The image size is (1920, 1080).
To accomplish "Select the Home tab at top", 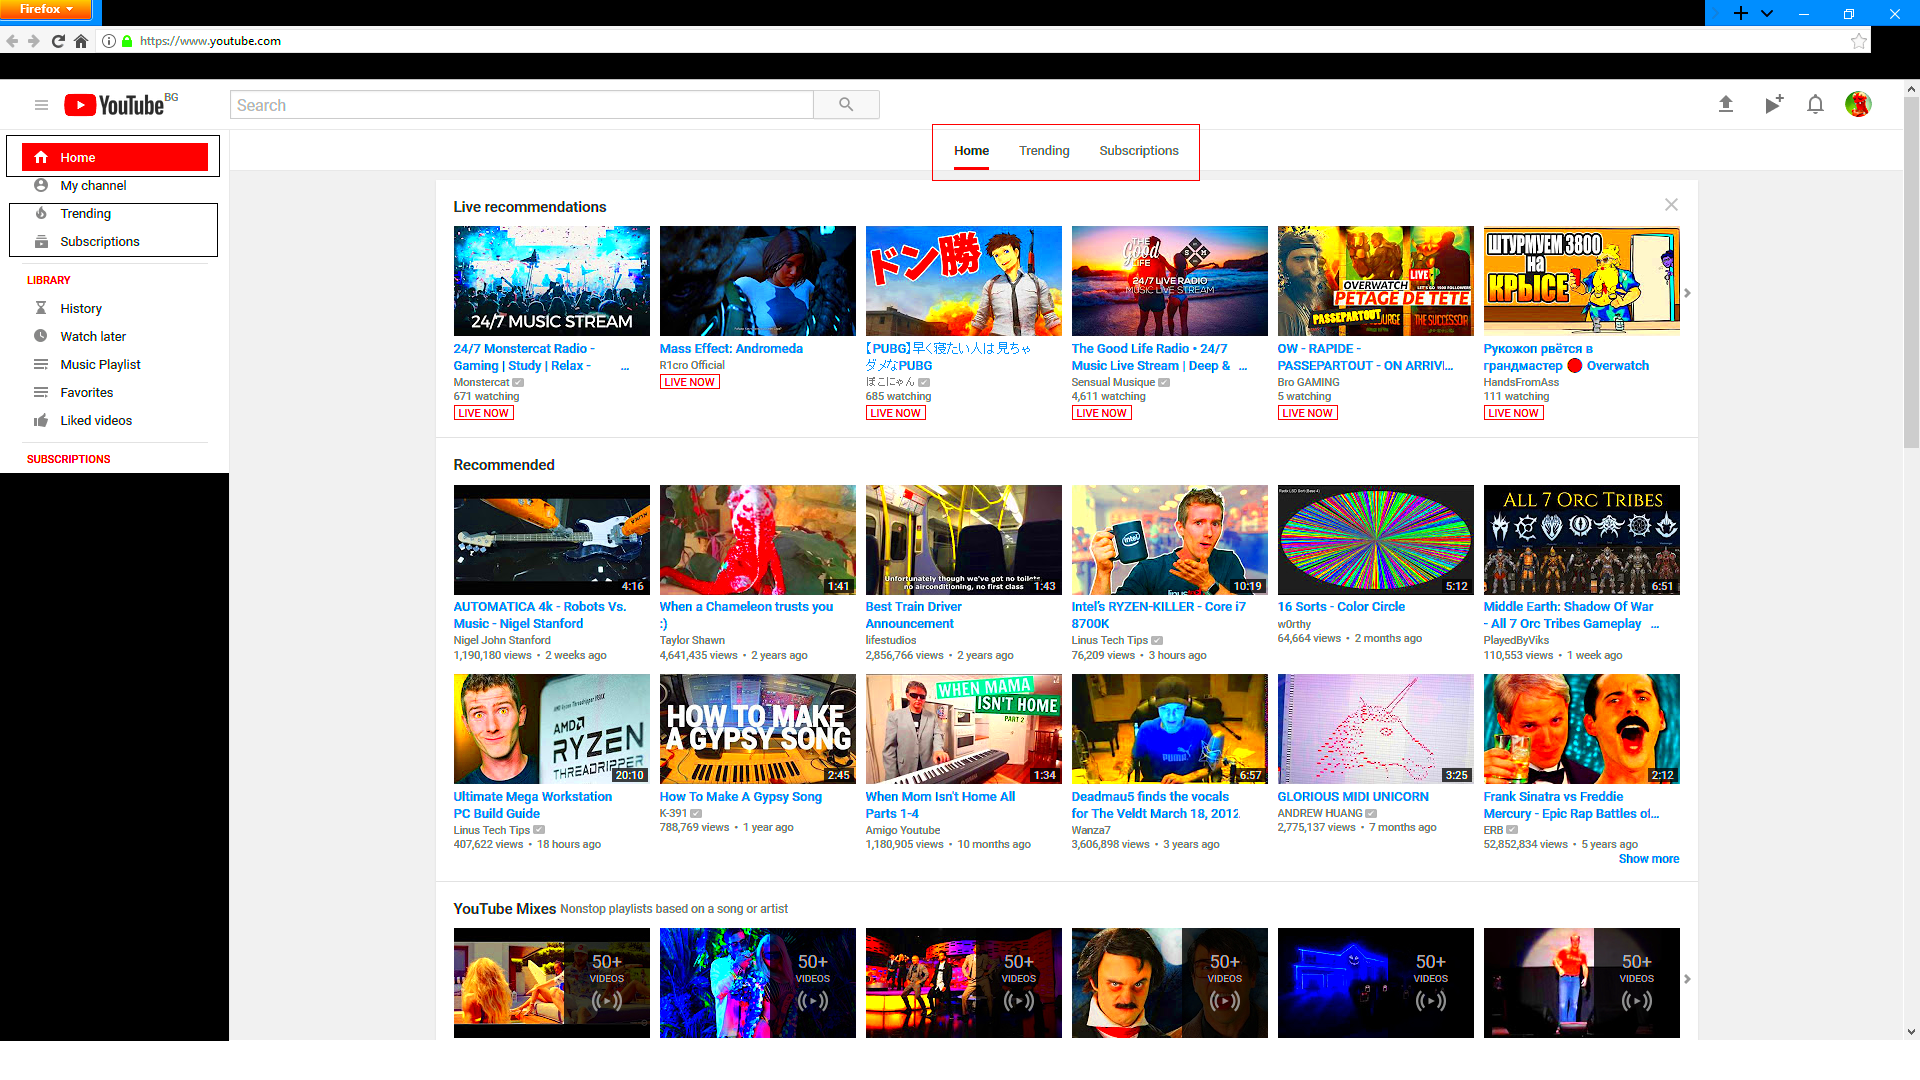I will click(x=971, y=151).
